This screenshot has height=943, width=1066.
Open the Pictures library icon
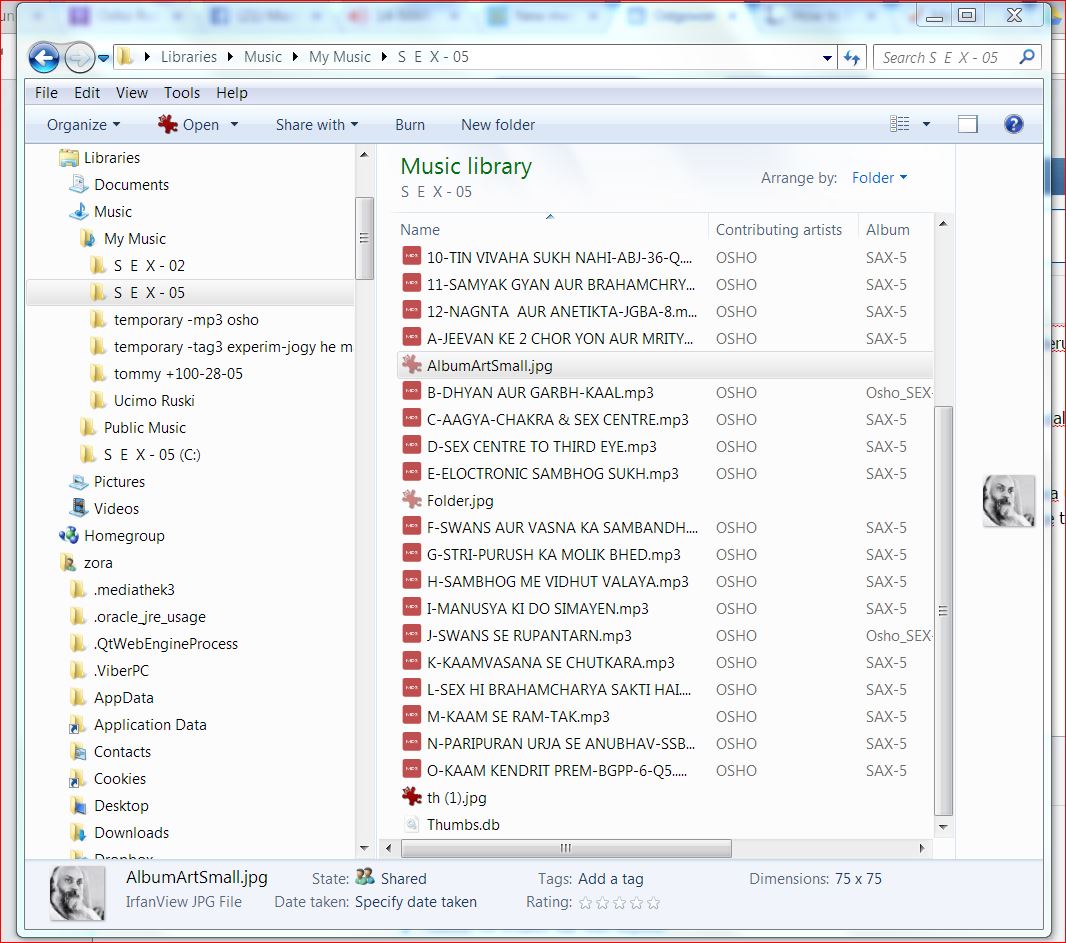(x=79, y=482)
